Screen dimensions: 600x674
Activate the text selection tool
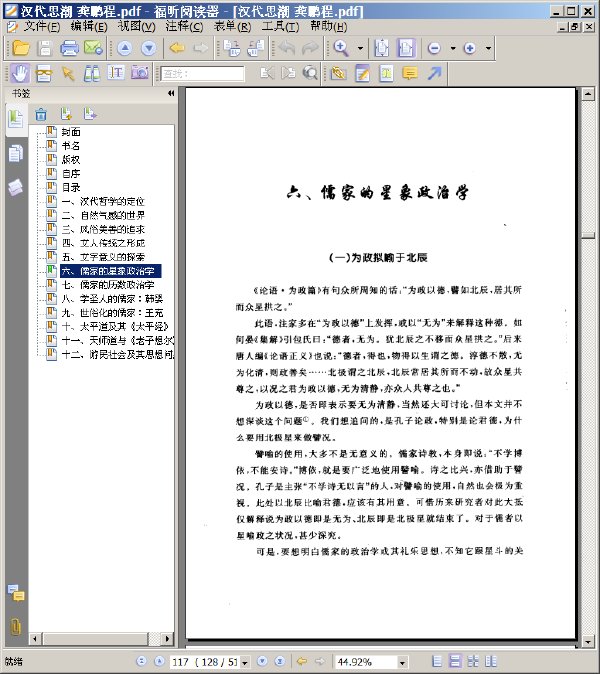click(x=116, y=73)
